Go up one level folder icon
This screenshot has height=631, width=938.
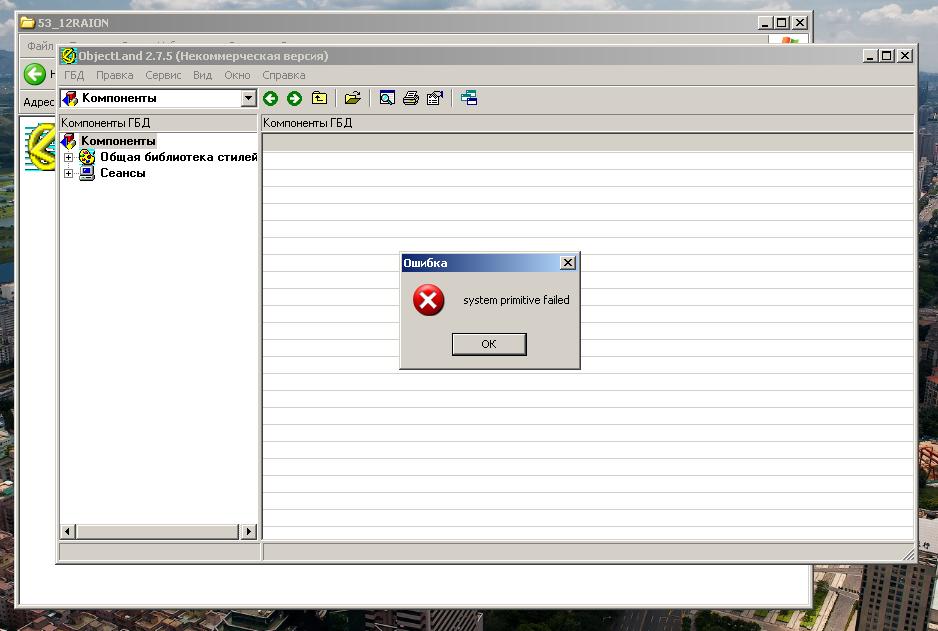(x=319, y=98)
